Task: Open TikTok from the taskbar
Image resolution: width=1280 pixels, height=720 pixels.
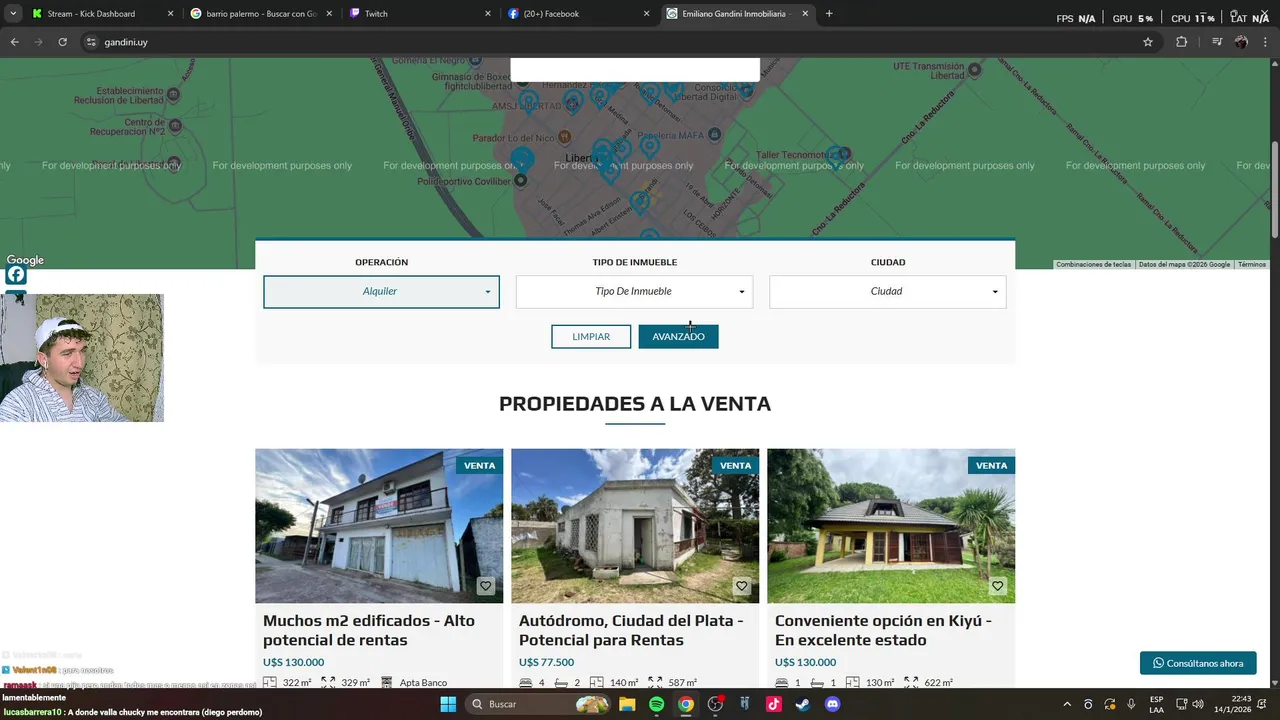Action: coord(773,704)
